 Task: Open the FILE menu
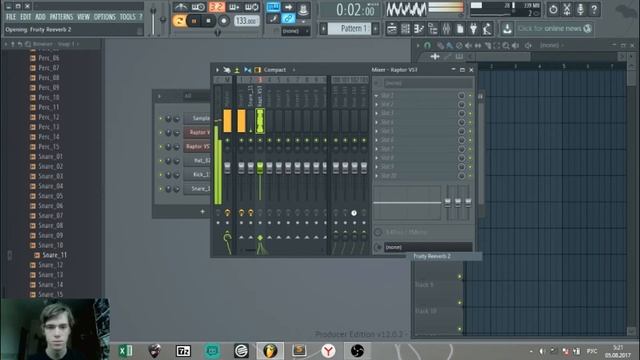click(11, 17)
